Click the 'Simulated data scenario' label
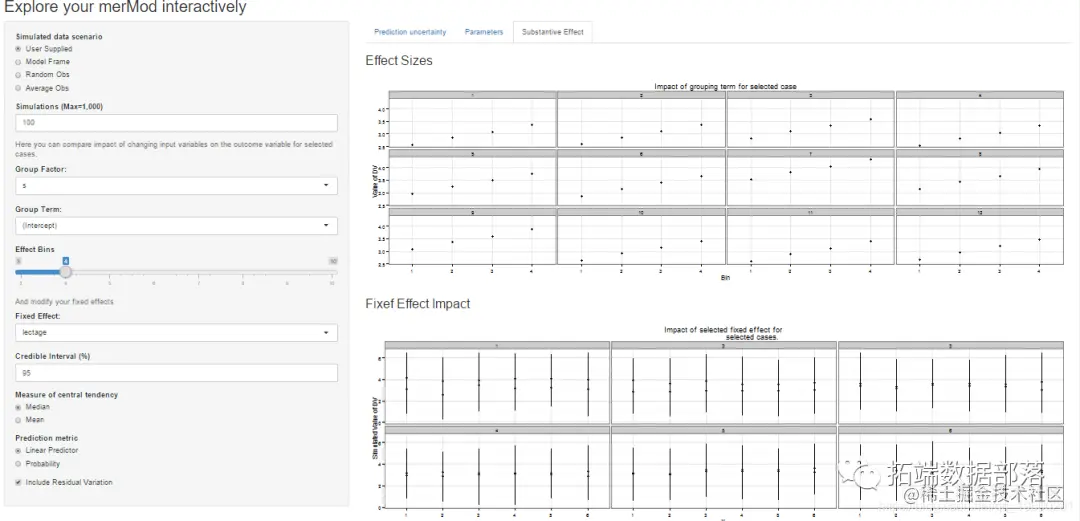 click(x=59, y=37)
